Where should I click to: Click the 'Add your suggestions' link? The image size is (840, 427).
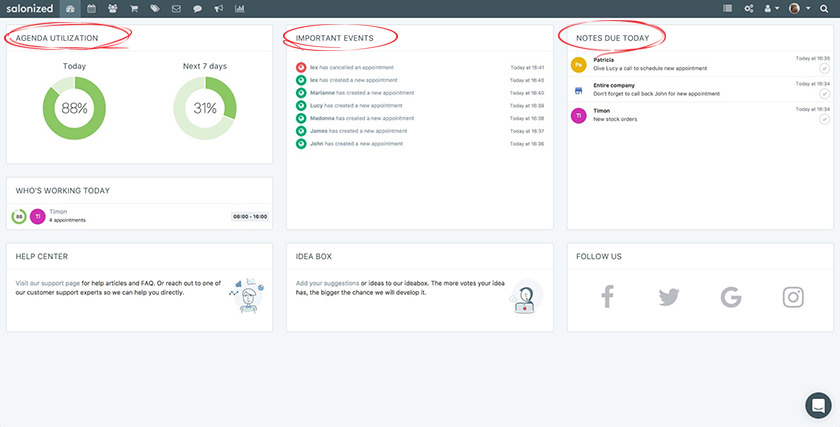coord(327,283)
